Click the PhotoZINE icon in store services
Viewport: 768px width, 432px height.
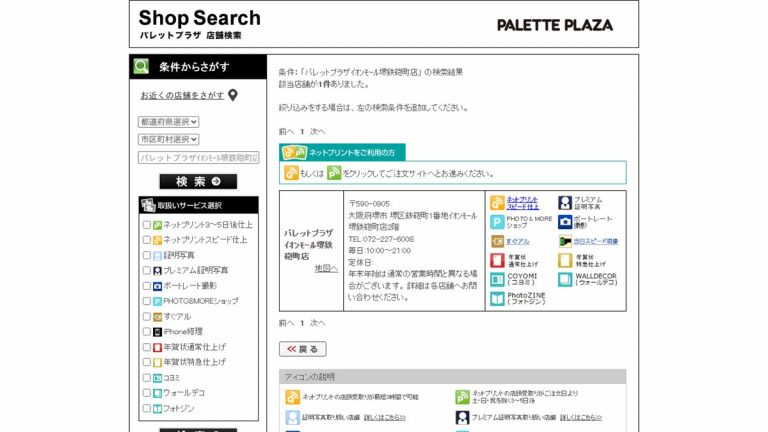pyautogui.click(x=497, y=298)
